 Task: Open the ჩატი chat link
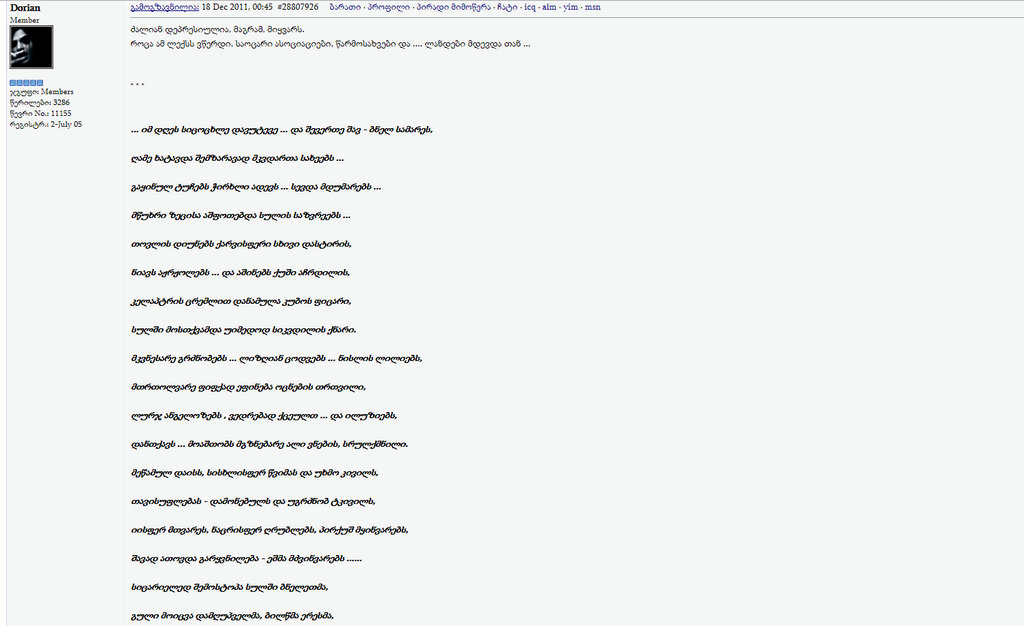tap(507, 7)
